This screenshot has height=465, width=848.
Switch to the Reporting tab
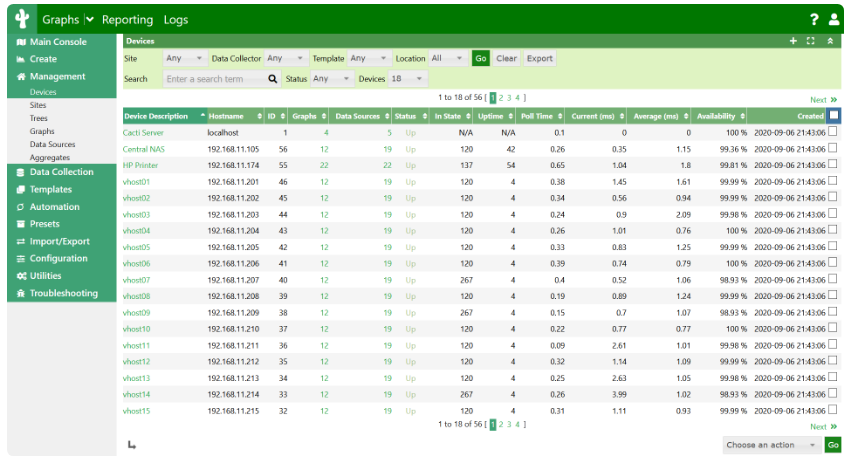pyautogui.click(x=128, y=20)
